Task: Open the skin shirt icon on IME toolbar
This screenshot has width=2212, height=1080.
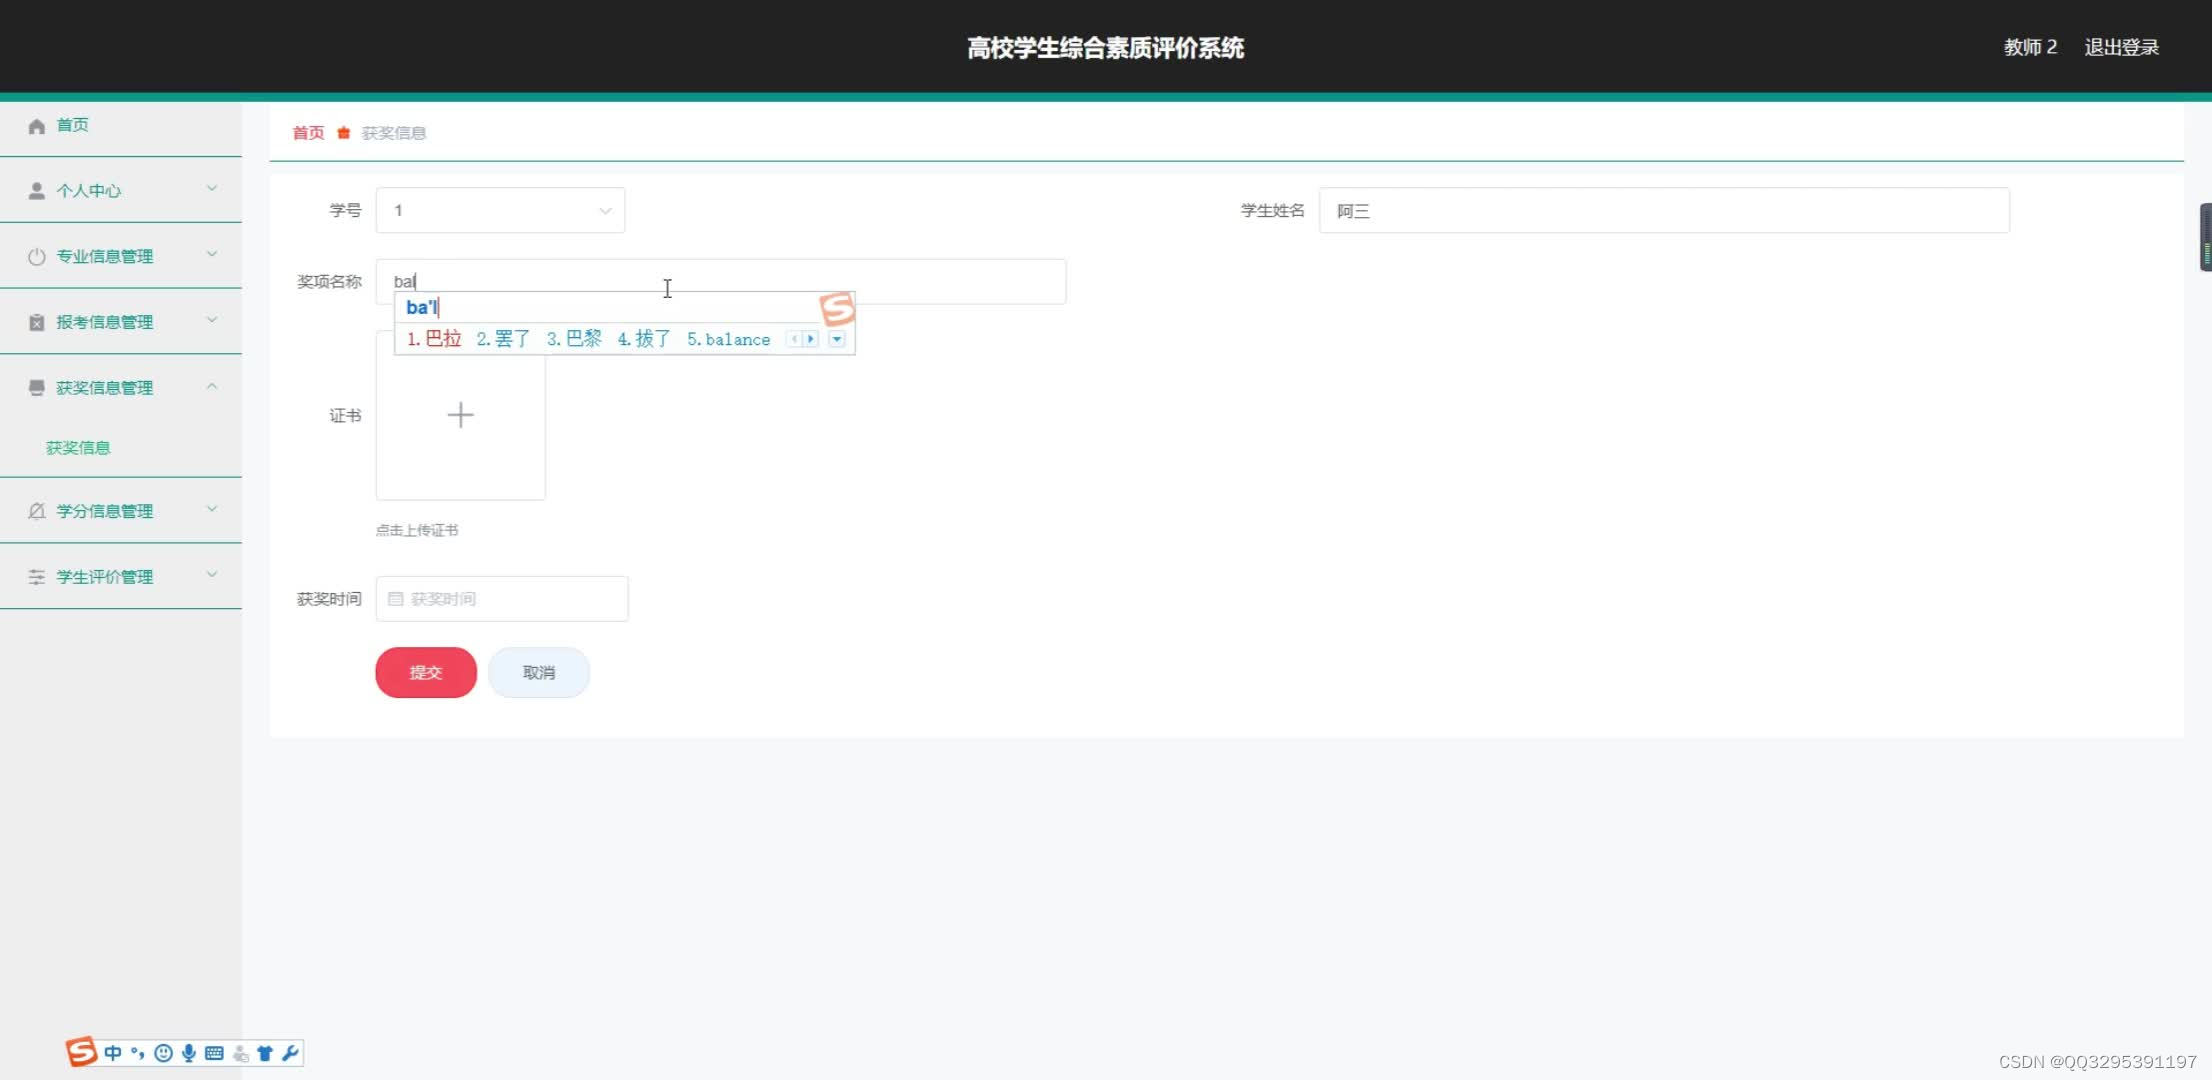Action: tap(265, 1053)
